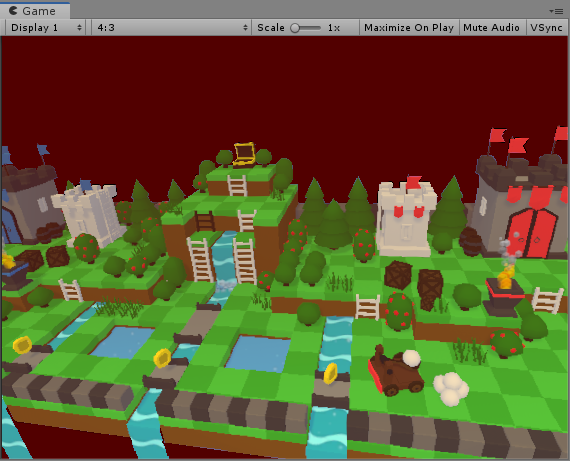Click the 1x scale value text

334,28
